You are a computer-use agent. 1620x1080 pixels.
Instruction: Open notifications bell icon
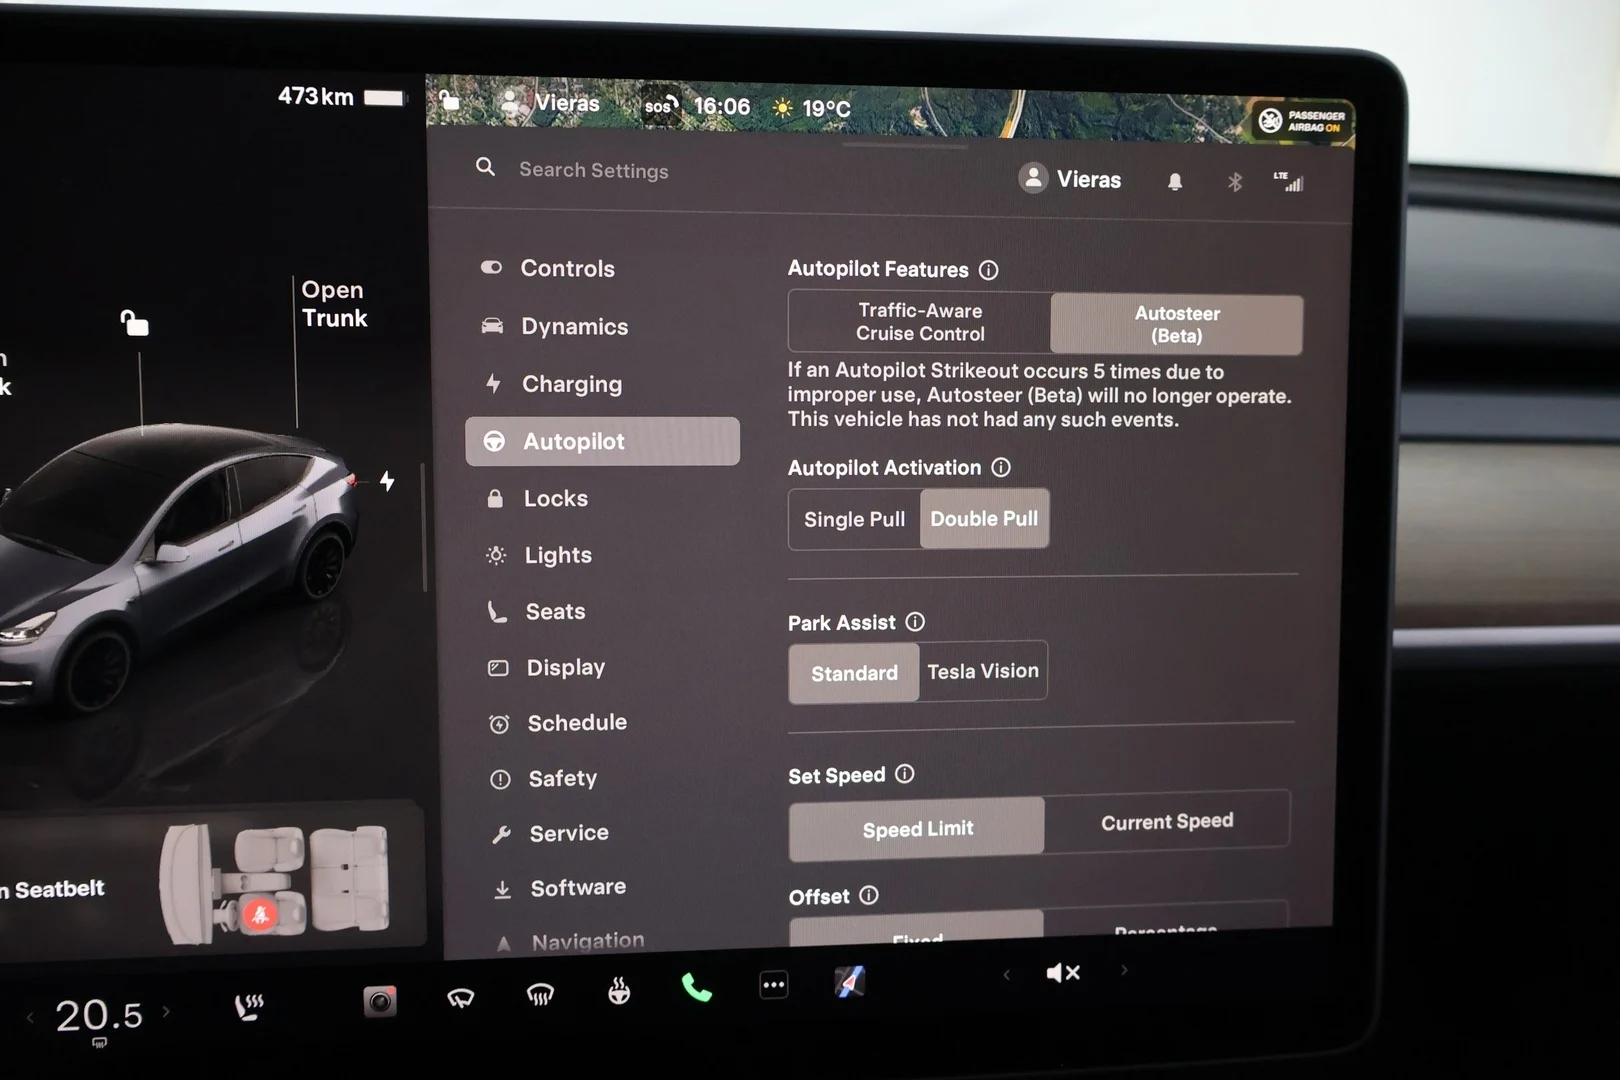point(1175,181)
